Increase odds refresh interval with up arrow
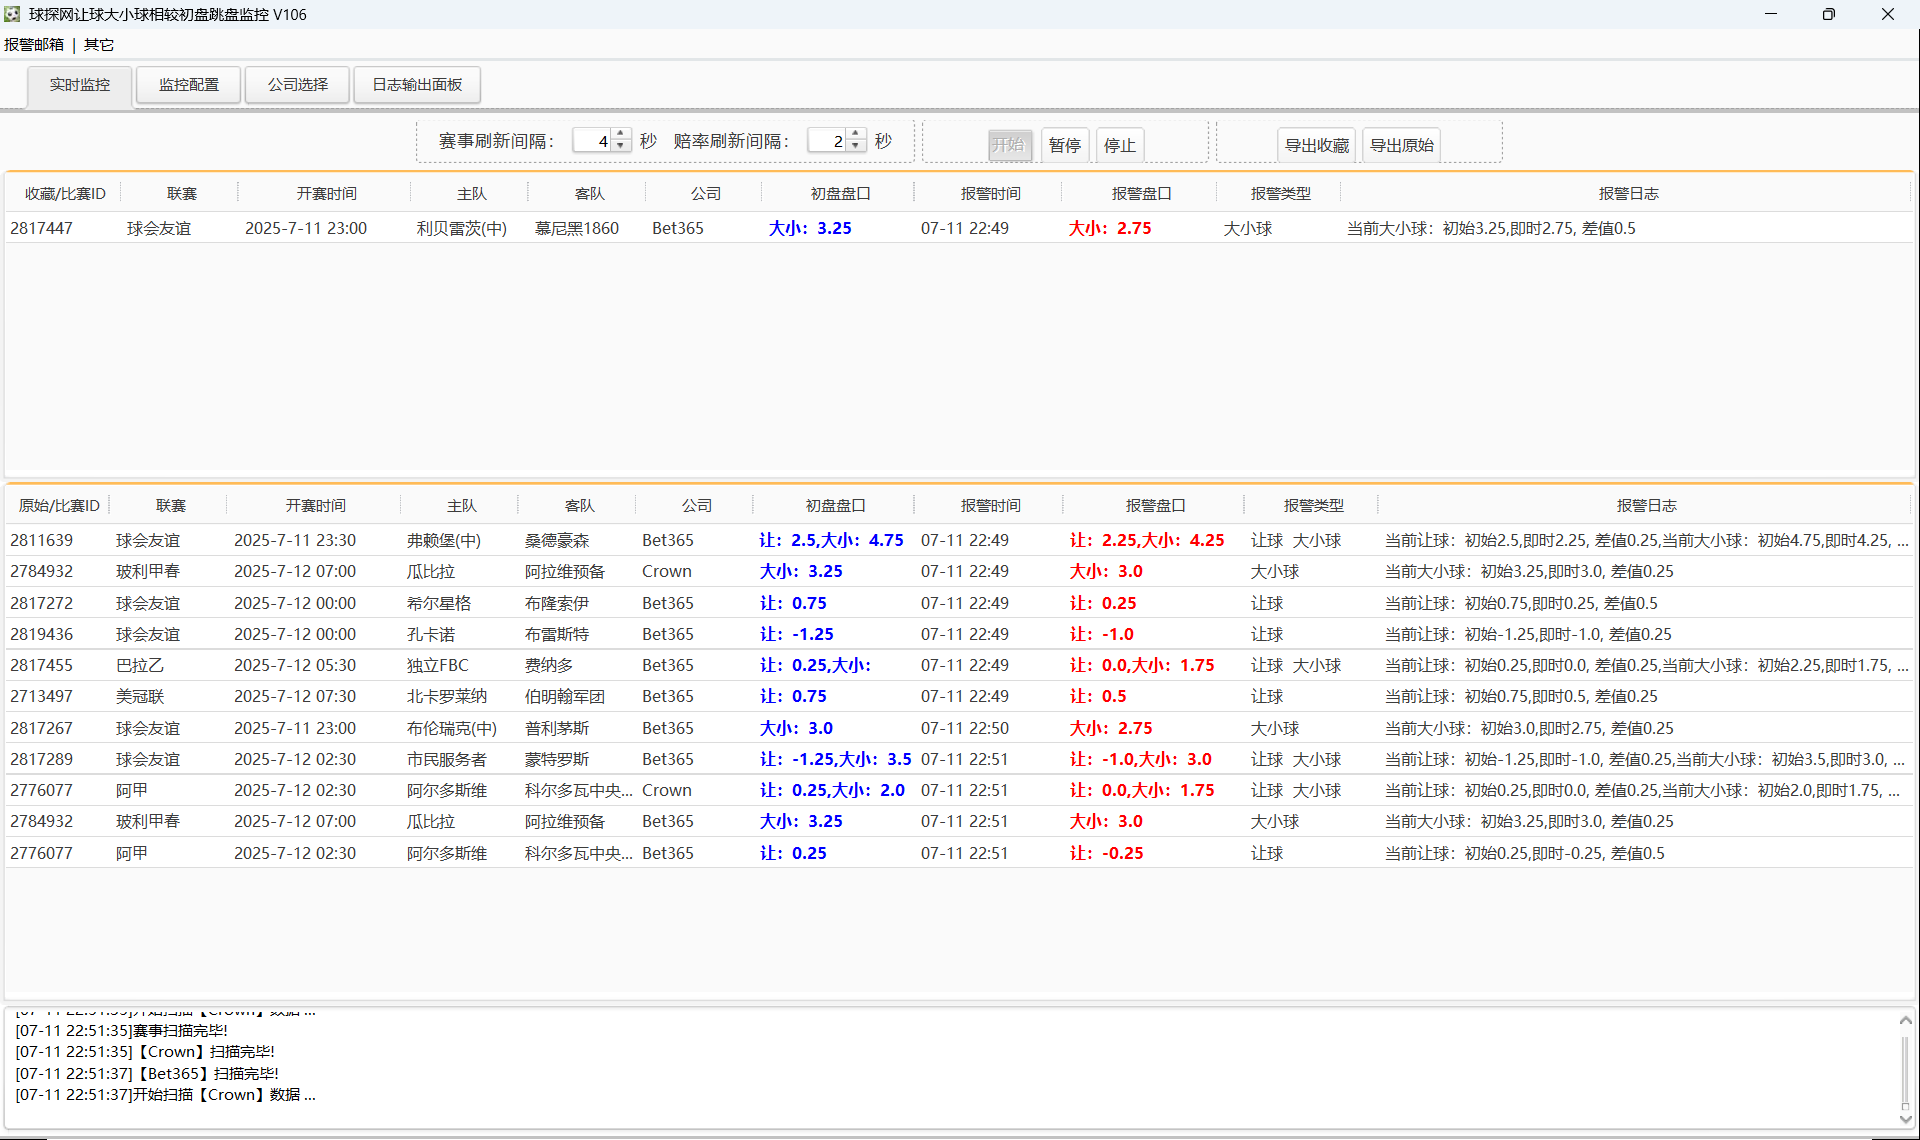 click(856, 134)
